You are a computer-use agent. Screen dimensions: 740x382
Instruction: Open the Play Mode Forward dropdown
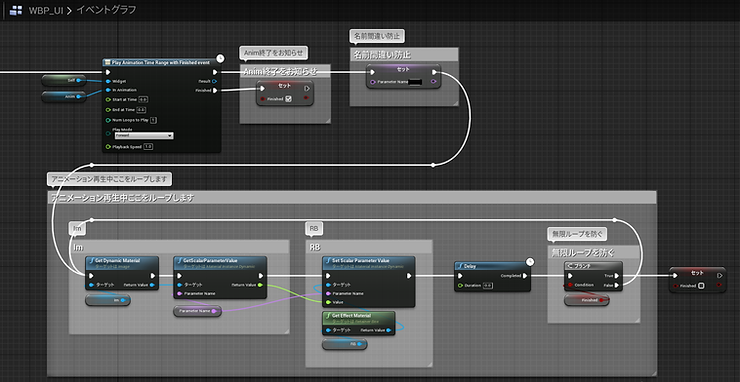[x=144, y=136]
